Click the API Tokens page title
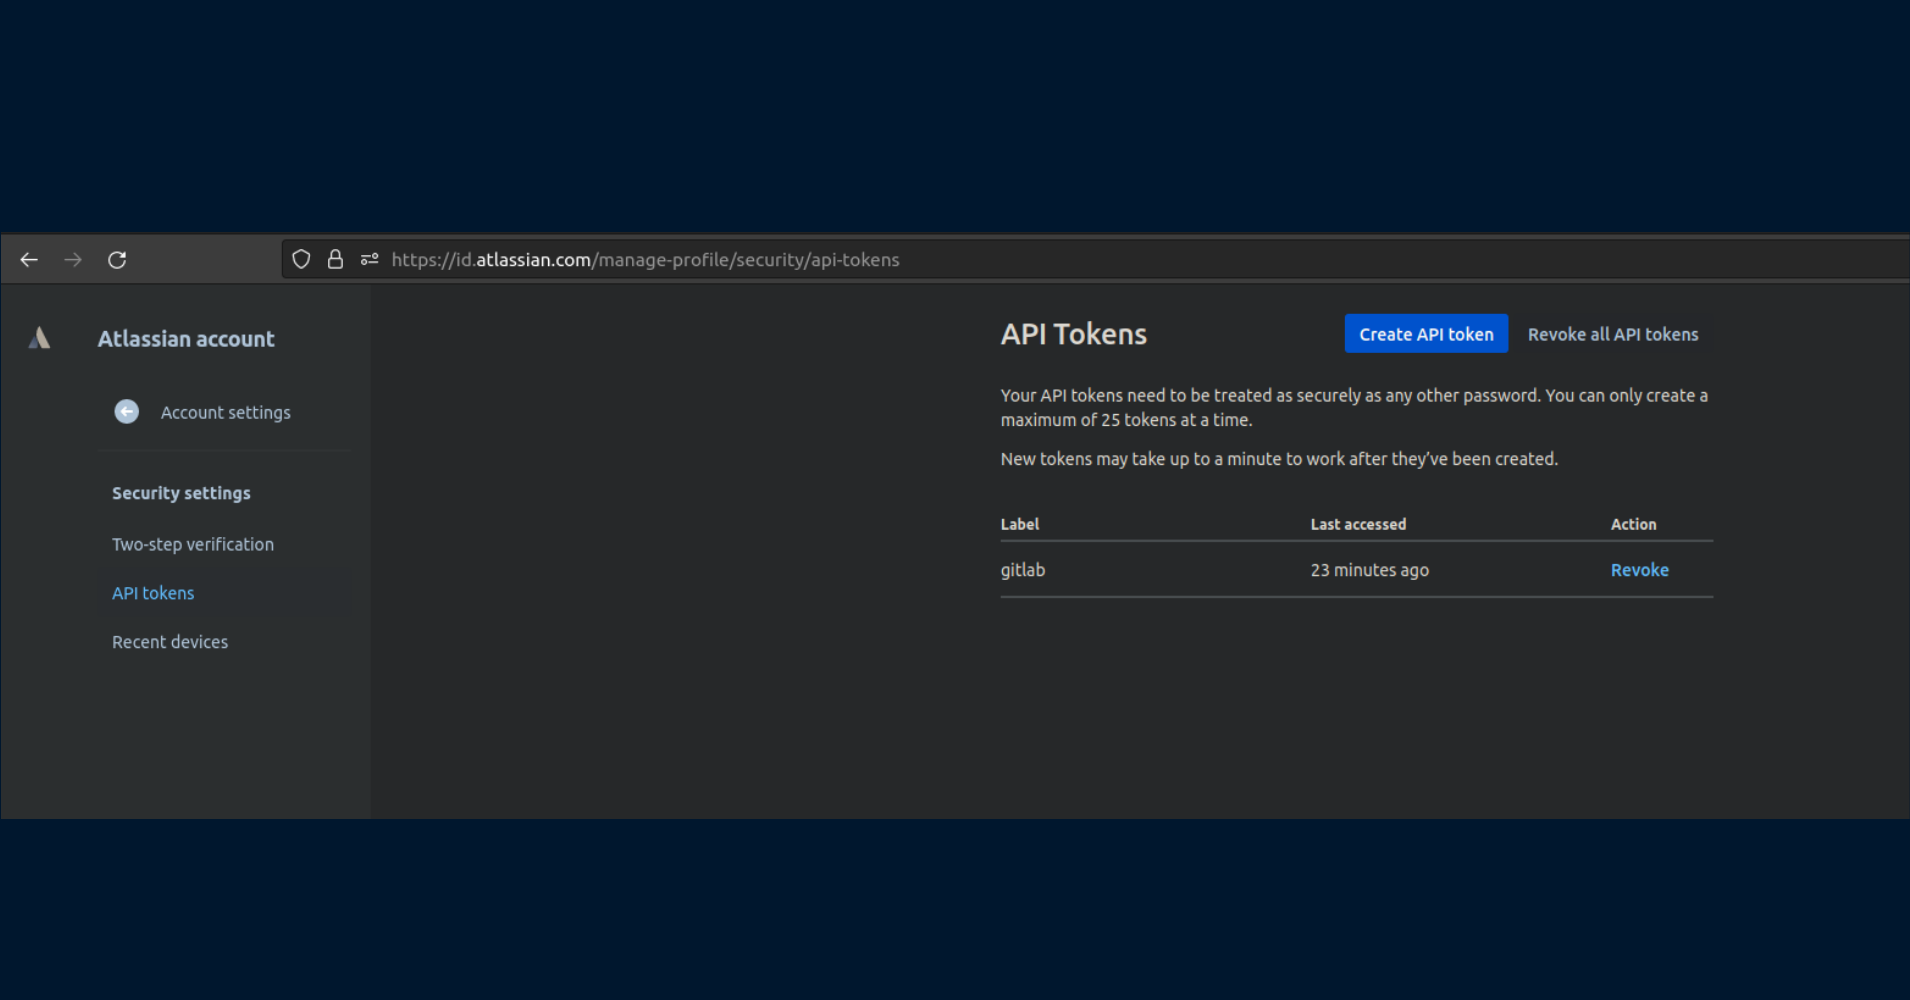Screen dimensions: 1910x1000 click(1073, 334)
